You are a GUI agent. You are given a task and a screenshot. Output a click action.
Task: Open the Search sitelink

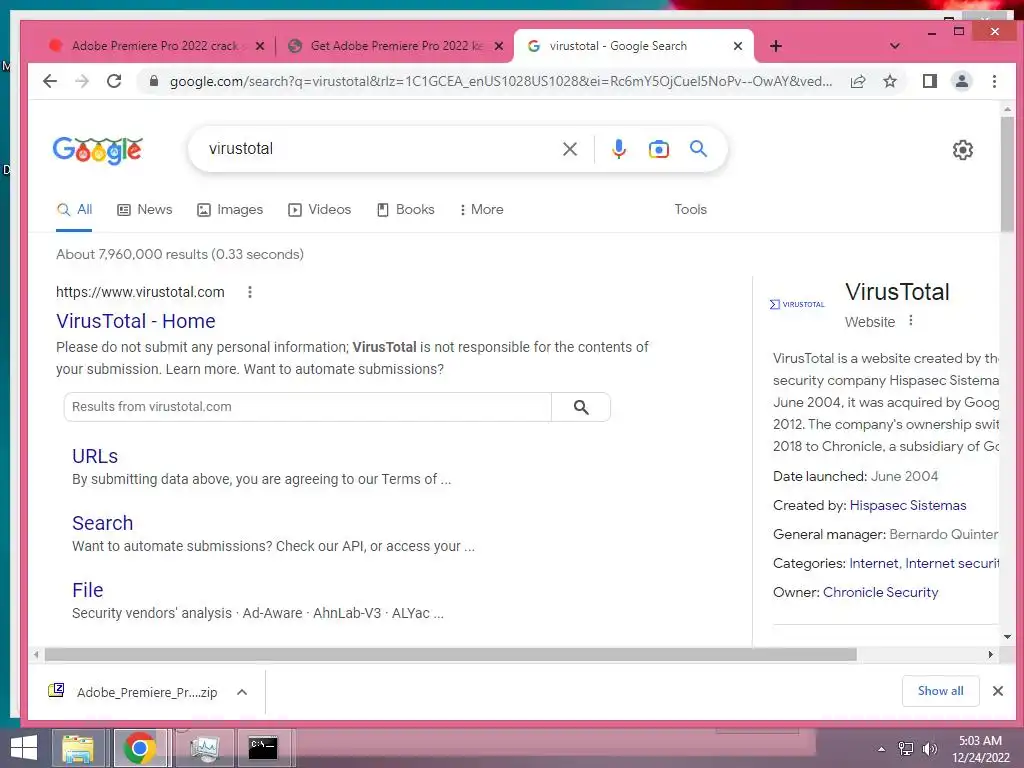[x=103, y=523]
